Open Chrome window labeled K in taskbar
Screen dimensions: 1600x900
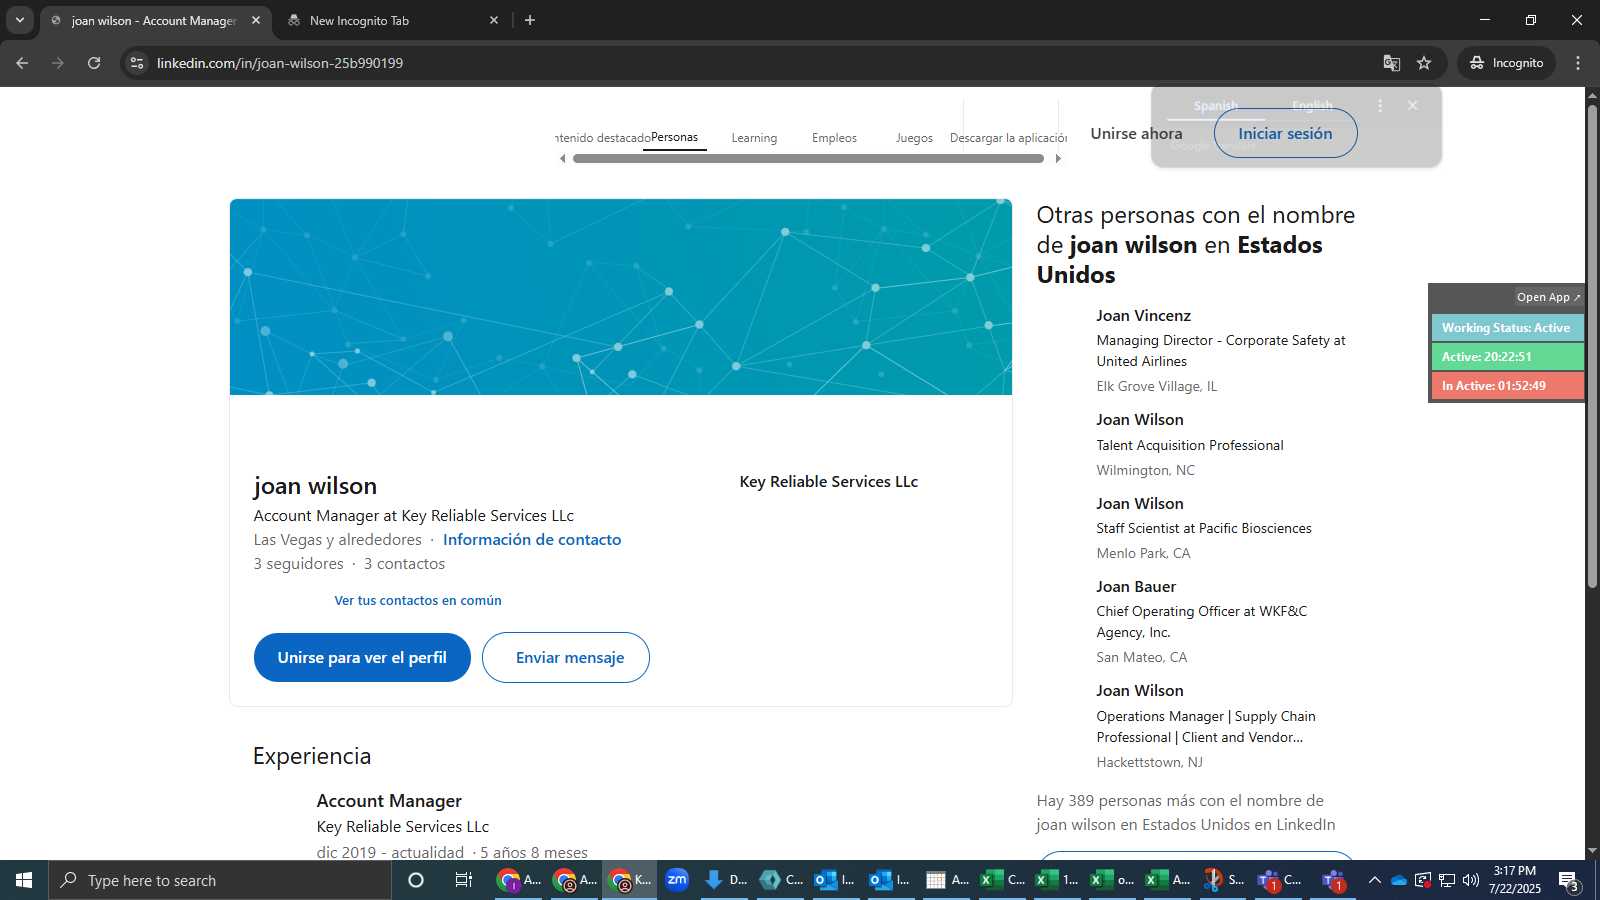pyautogui.click(x=630, y=880)
